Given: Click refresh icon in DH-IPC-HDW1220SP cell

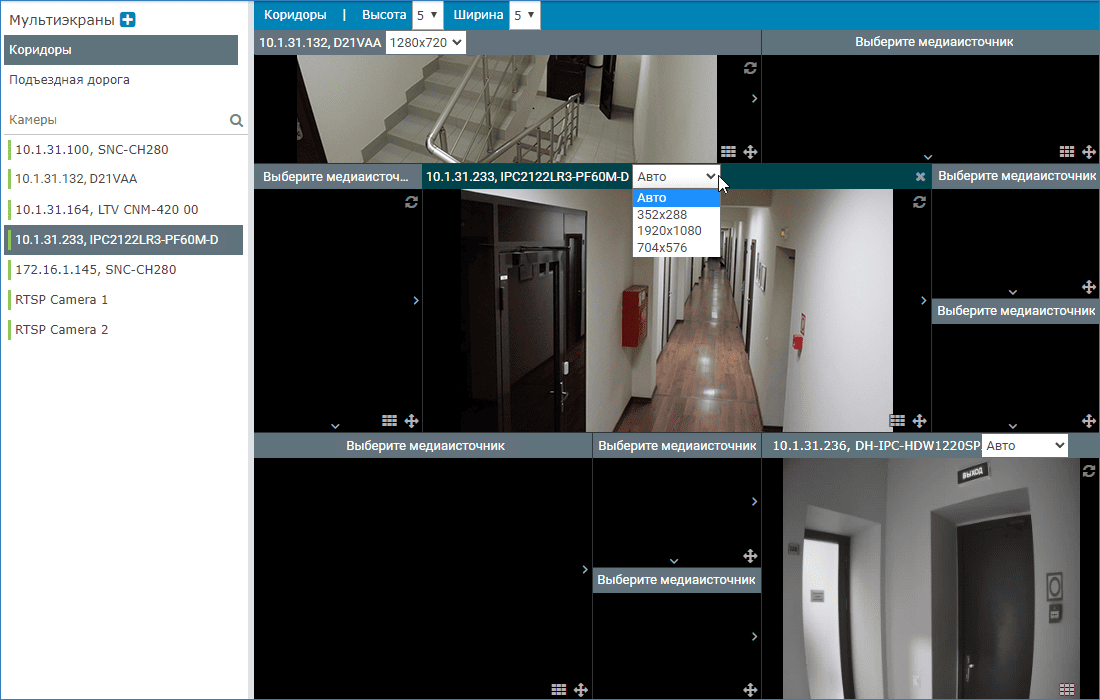Looking at the screenshot, I should coord(1089,470).
